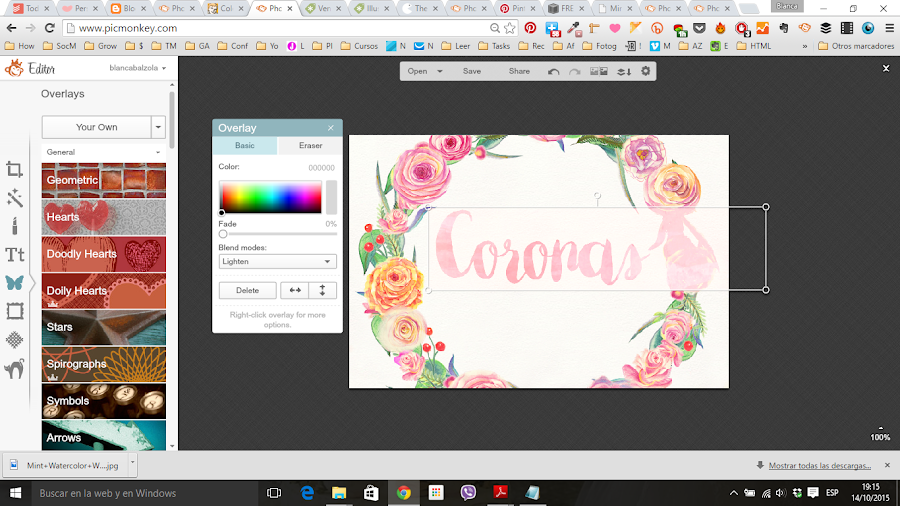Open the Viber taskbar icon

[468, 493]
